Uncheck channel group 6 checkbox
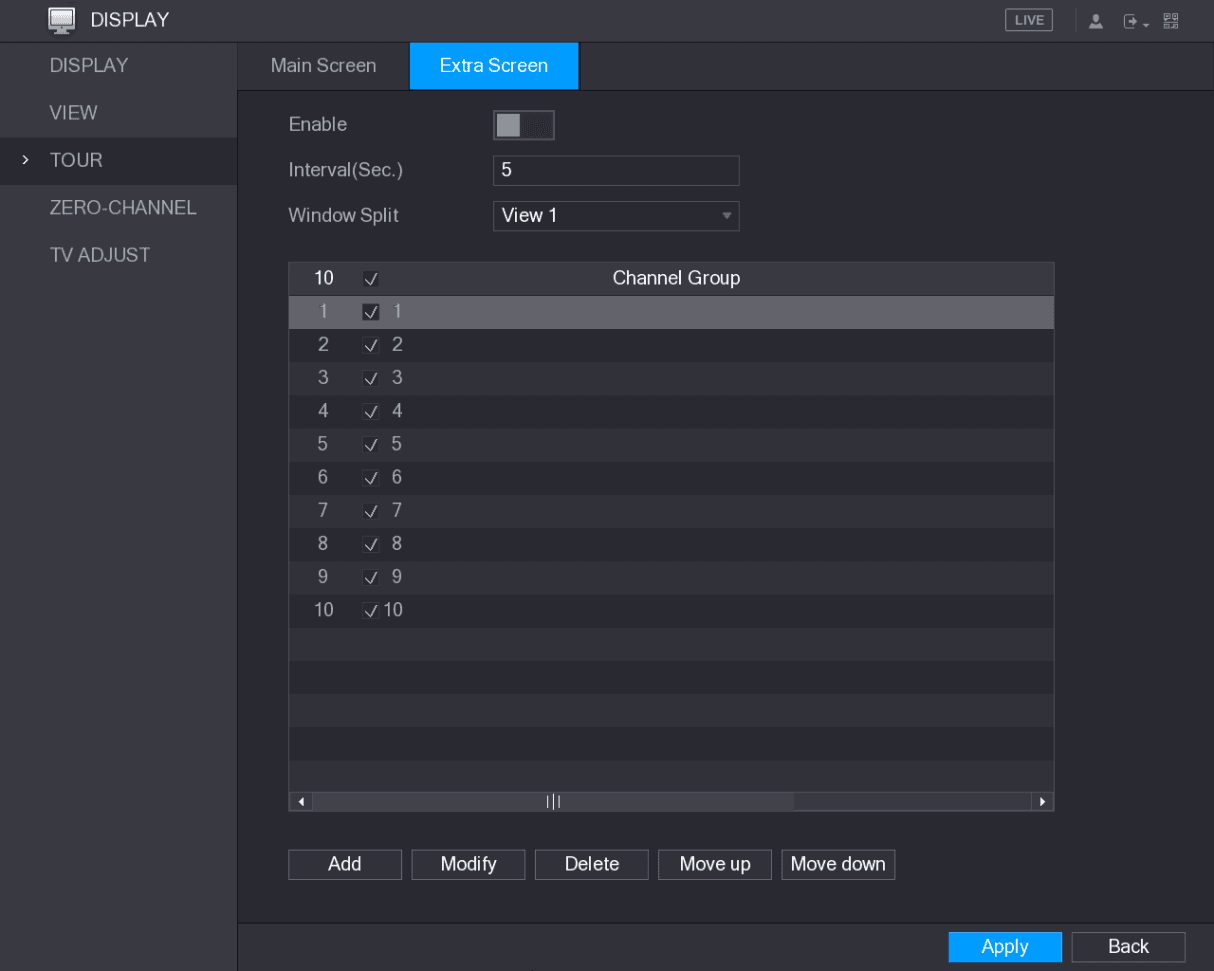Screen dimensions: 1214x971 click(371, 477)
